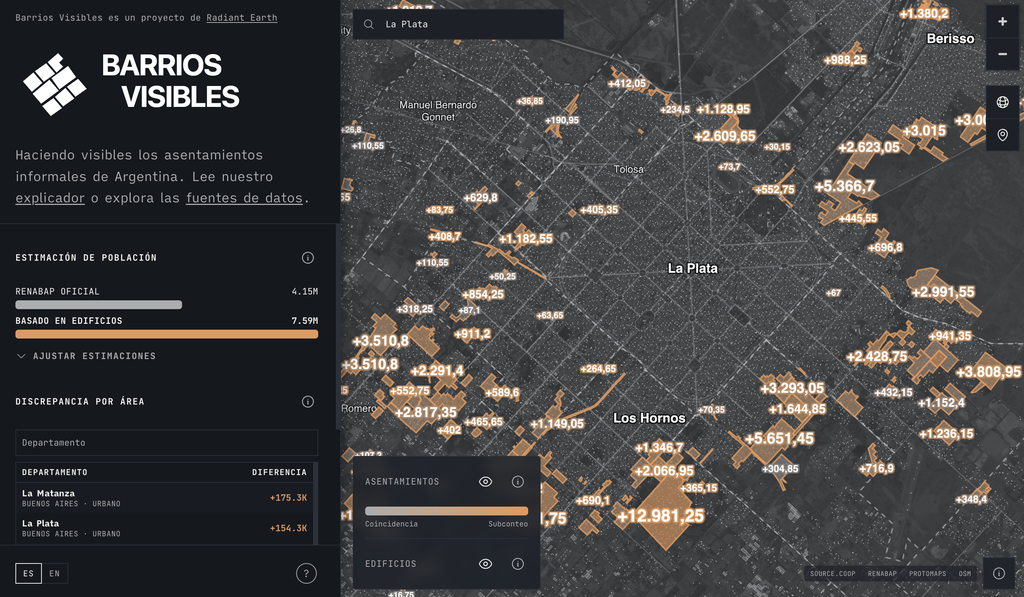Image resolution: width=1024 pixels, height=597 pixels.
Task: Open the explicador link
Action: (x=50, y=198)
